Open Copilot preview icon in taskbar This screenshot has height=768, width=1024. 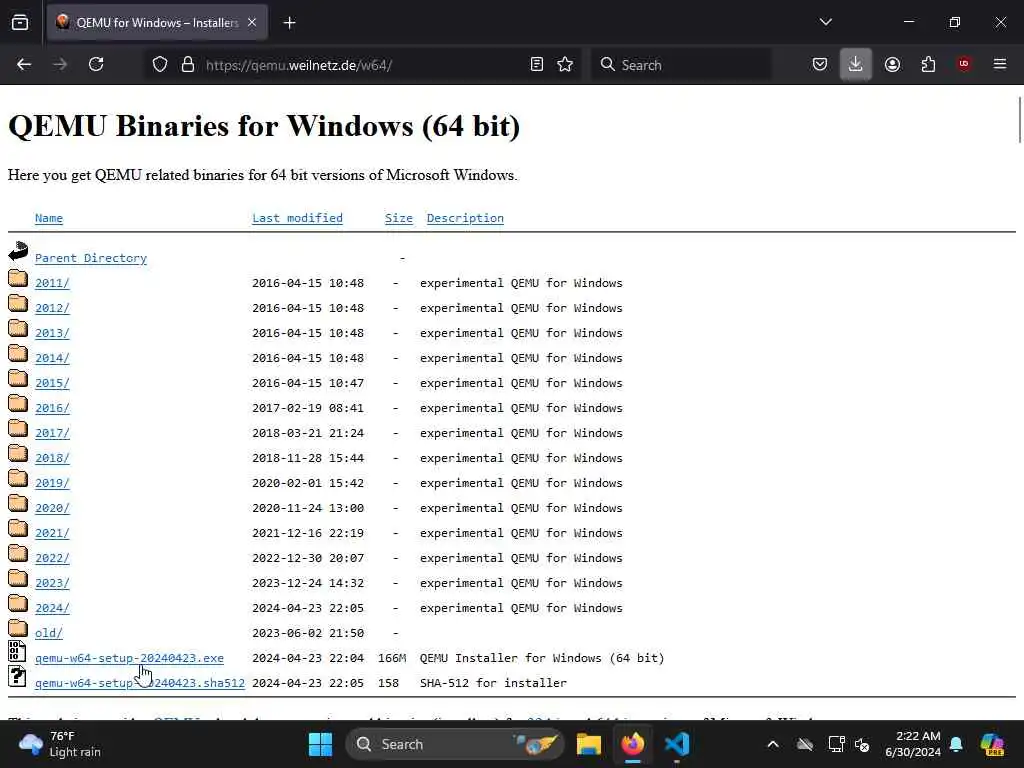993,744
